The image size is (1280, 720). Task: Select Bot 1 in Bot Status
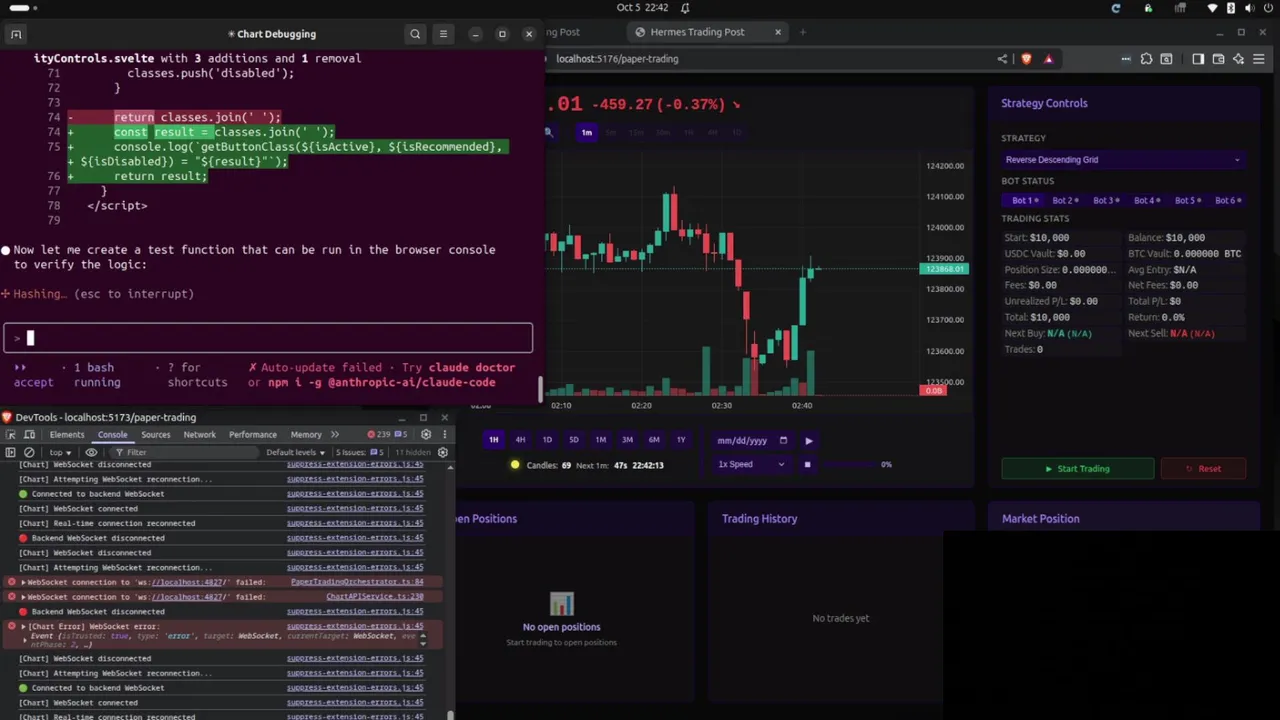pos(1024,200)
